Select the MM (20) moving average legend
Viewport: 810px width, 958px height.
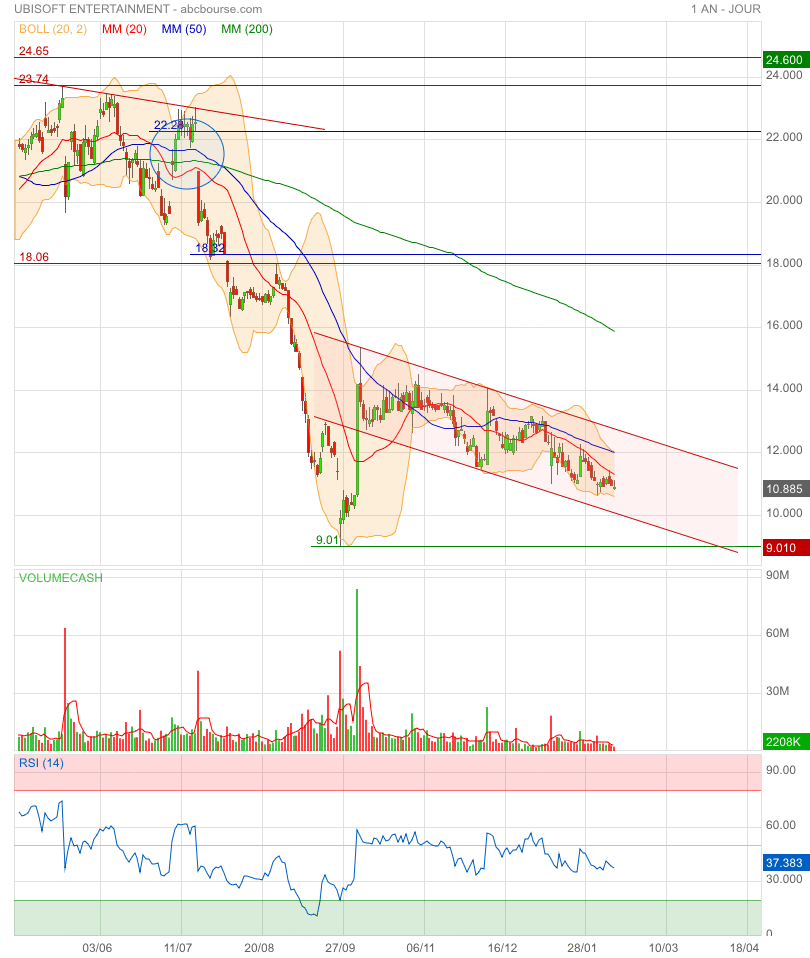[x=125, y=29]
